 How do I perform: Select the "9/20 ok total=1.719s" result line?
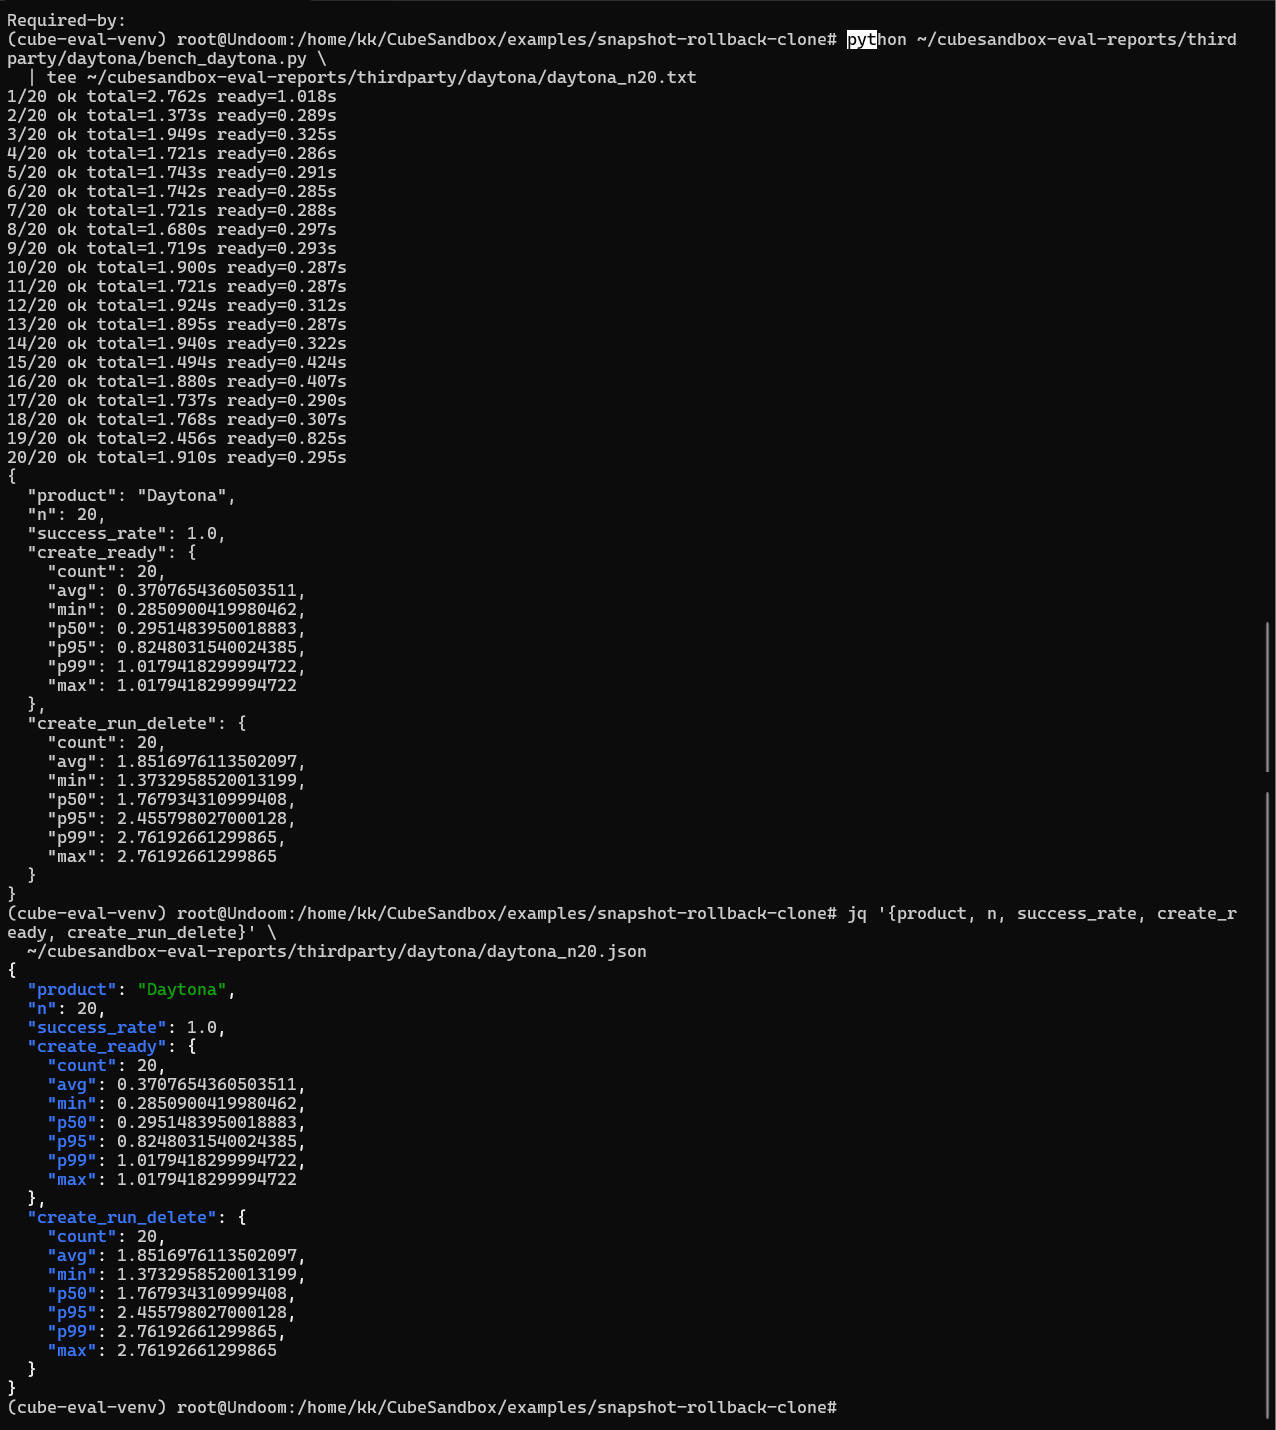click(x=172, y=248)
